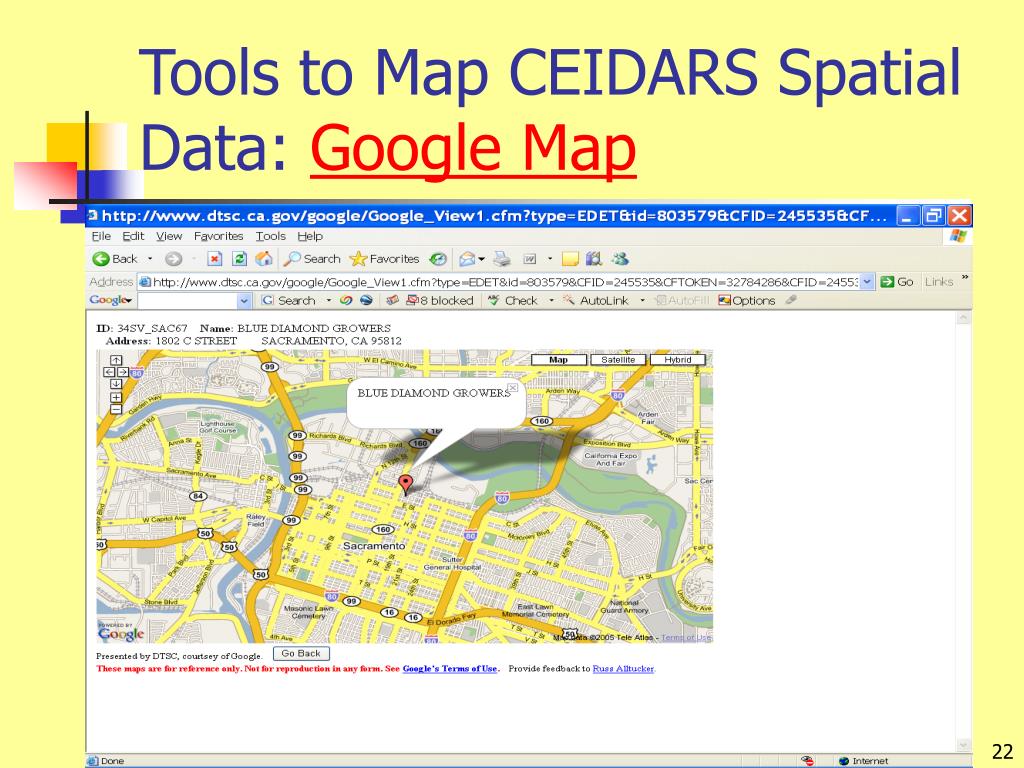The height and width of the screenshot is (768, 1024).
Task: Expand the AutoLink dropdown arrow
Action: tap(642, 300)
